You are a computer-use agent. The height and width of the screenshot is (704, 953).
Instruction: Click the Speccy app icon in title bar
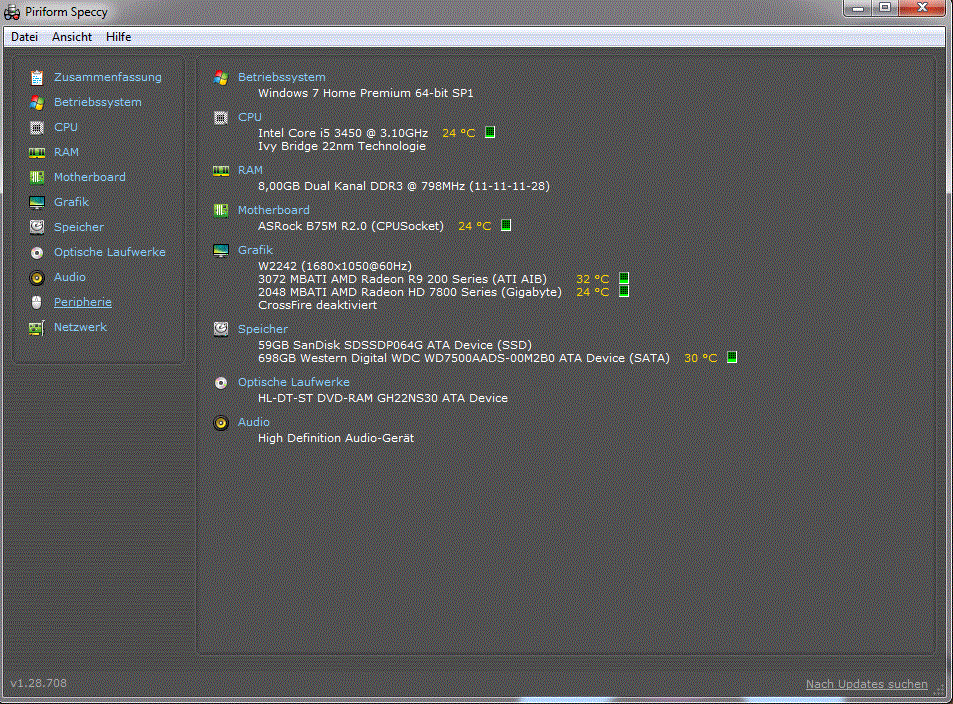point(12,12)
